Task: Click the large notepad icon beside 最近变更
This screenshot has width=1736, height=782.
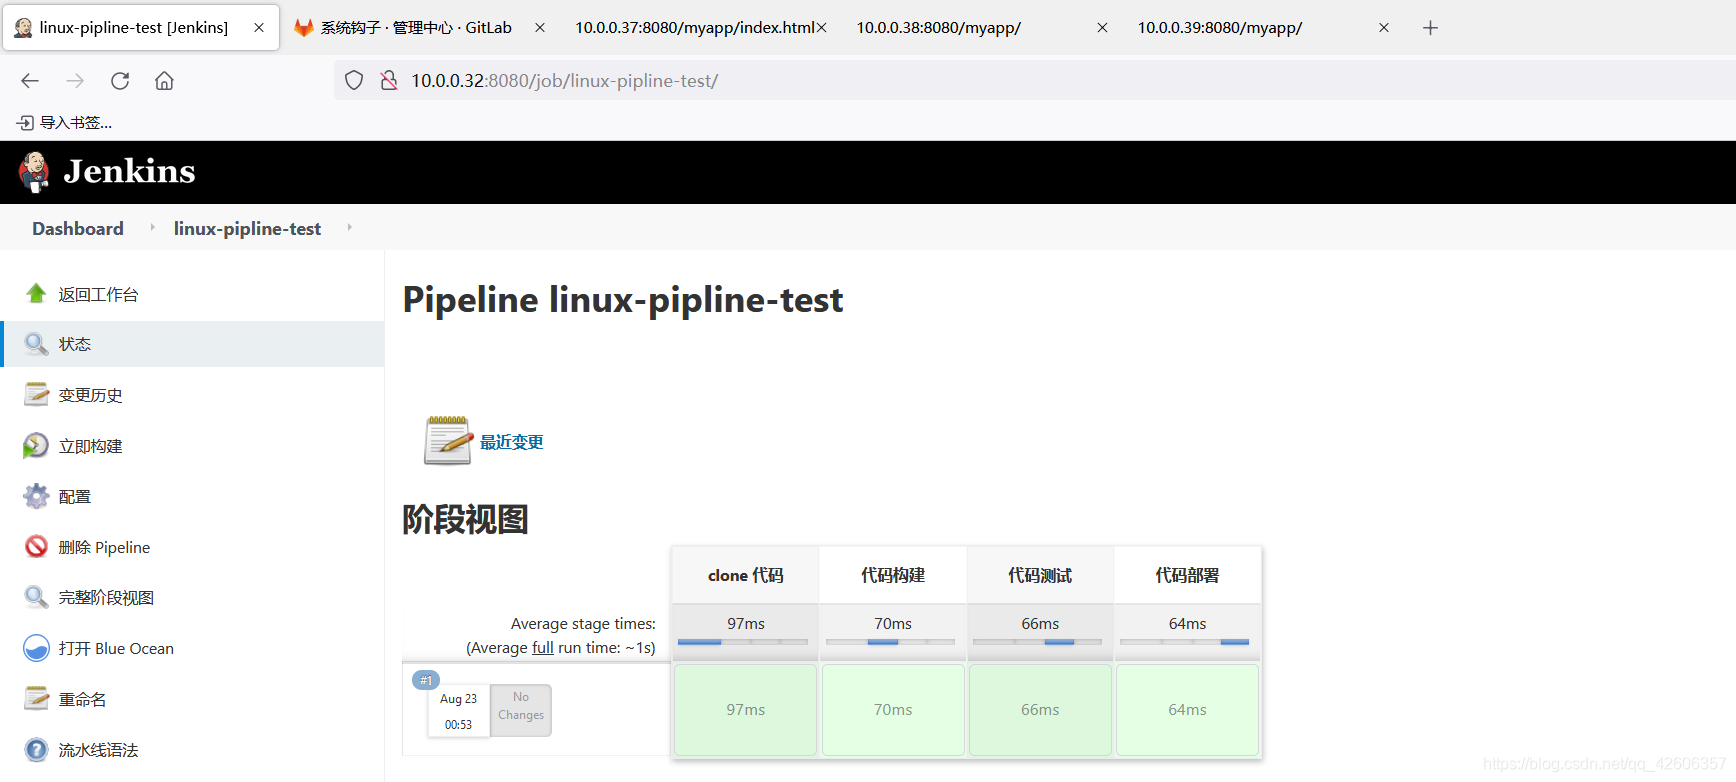Action: 448,440
